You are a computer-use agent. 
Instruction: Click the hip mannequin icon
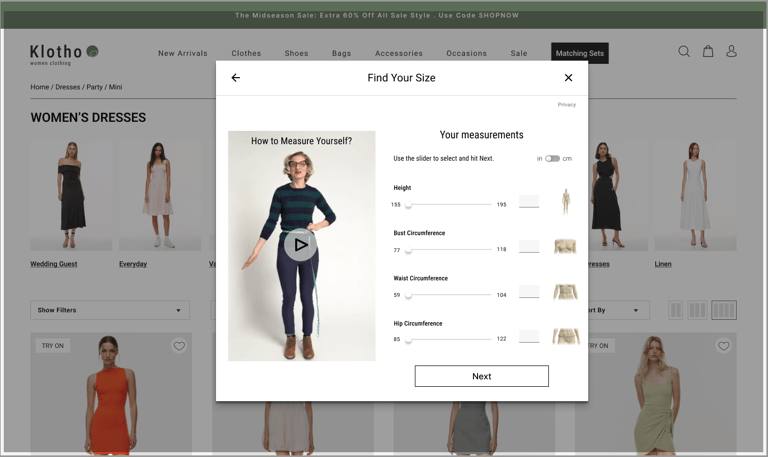tap(566, 336)
